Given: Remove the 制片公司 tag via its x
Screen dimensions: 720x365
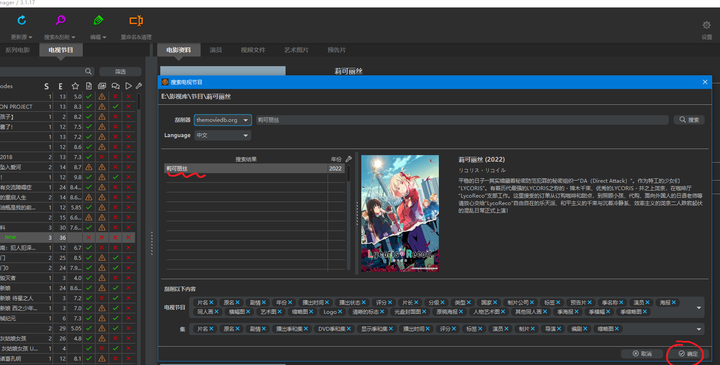Looking at the screenshot, I should [x=532, y=303].
